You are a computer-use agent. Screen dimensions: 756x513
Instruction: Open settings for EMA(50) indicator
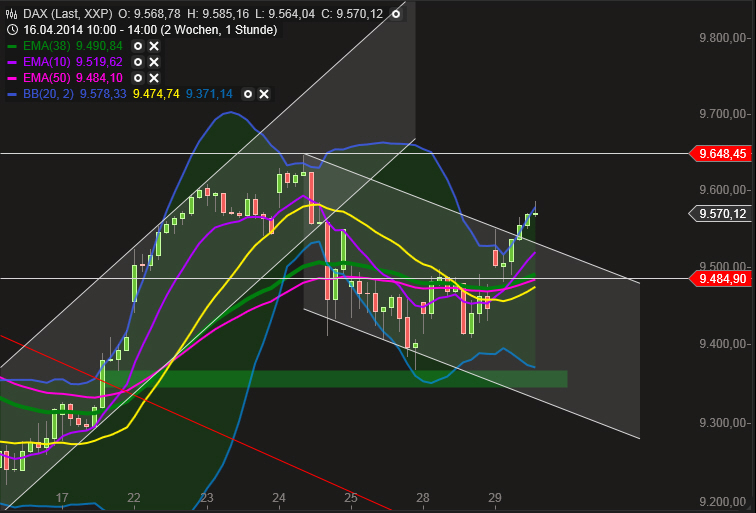pyautogui.click(x=138, y=78)
